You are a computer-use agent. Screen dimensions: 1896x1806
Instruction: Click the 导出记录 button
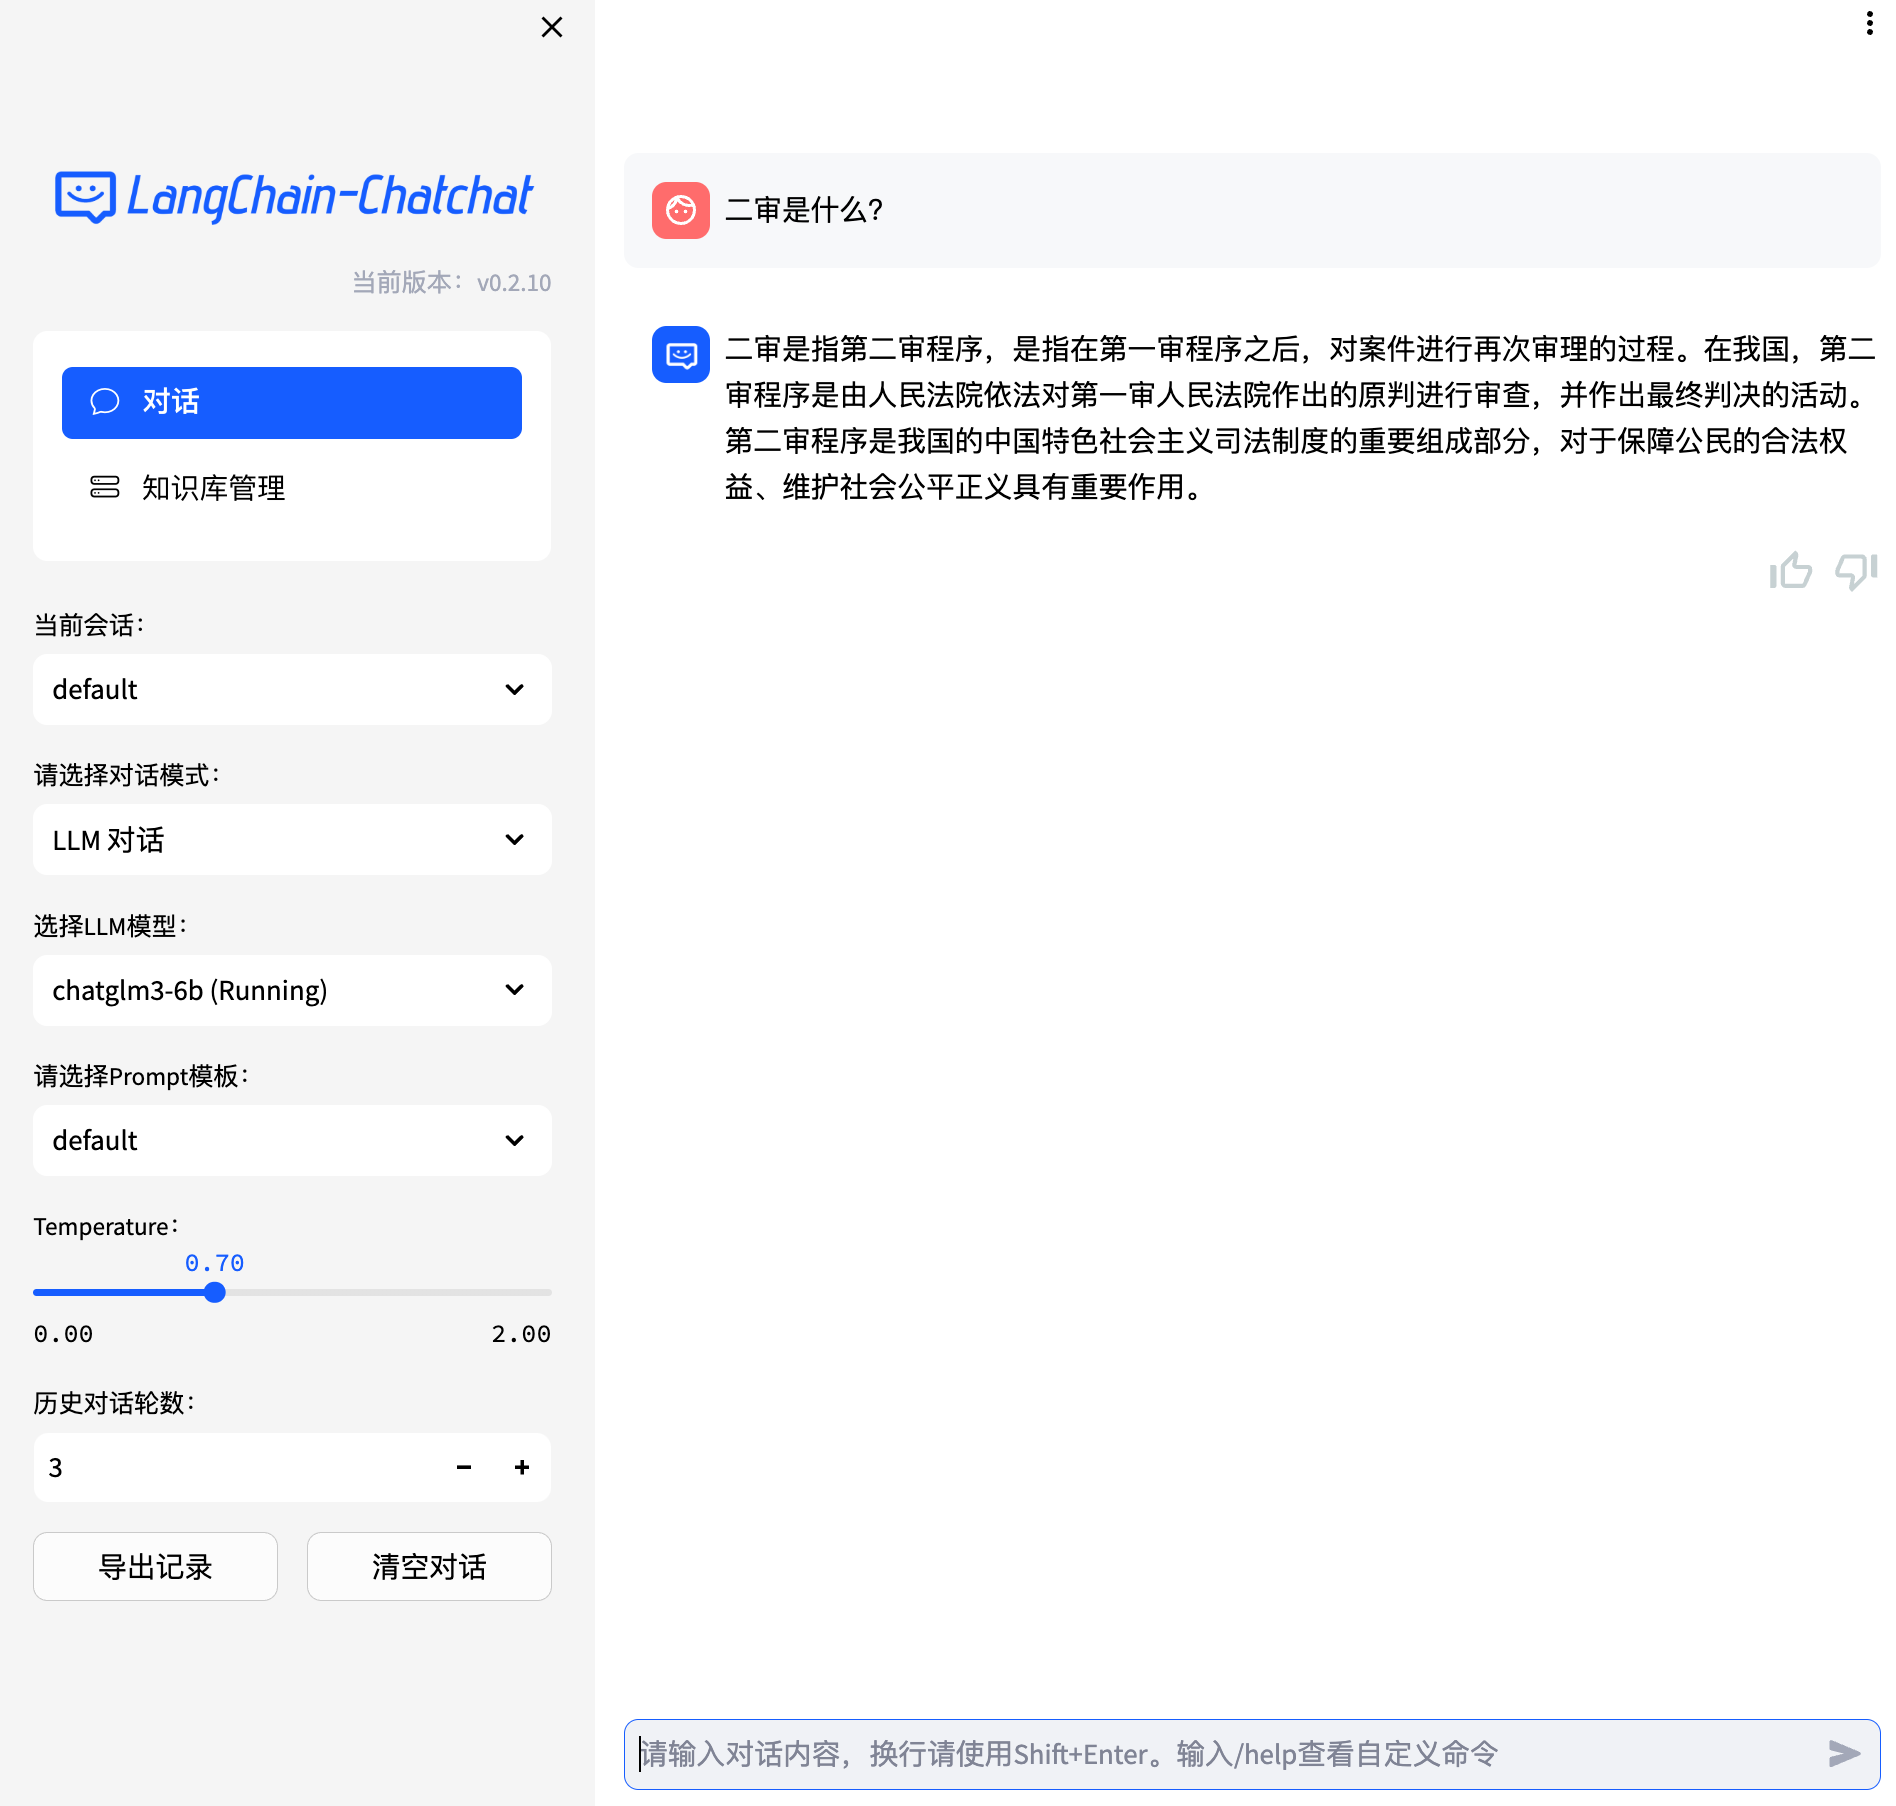pyautogui.click(x=155, y=1566)
